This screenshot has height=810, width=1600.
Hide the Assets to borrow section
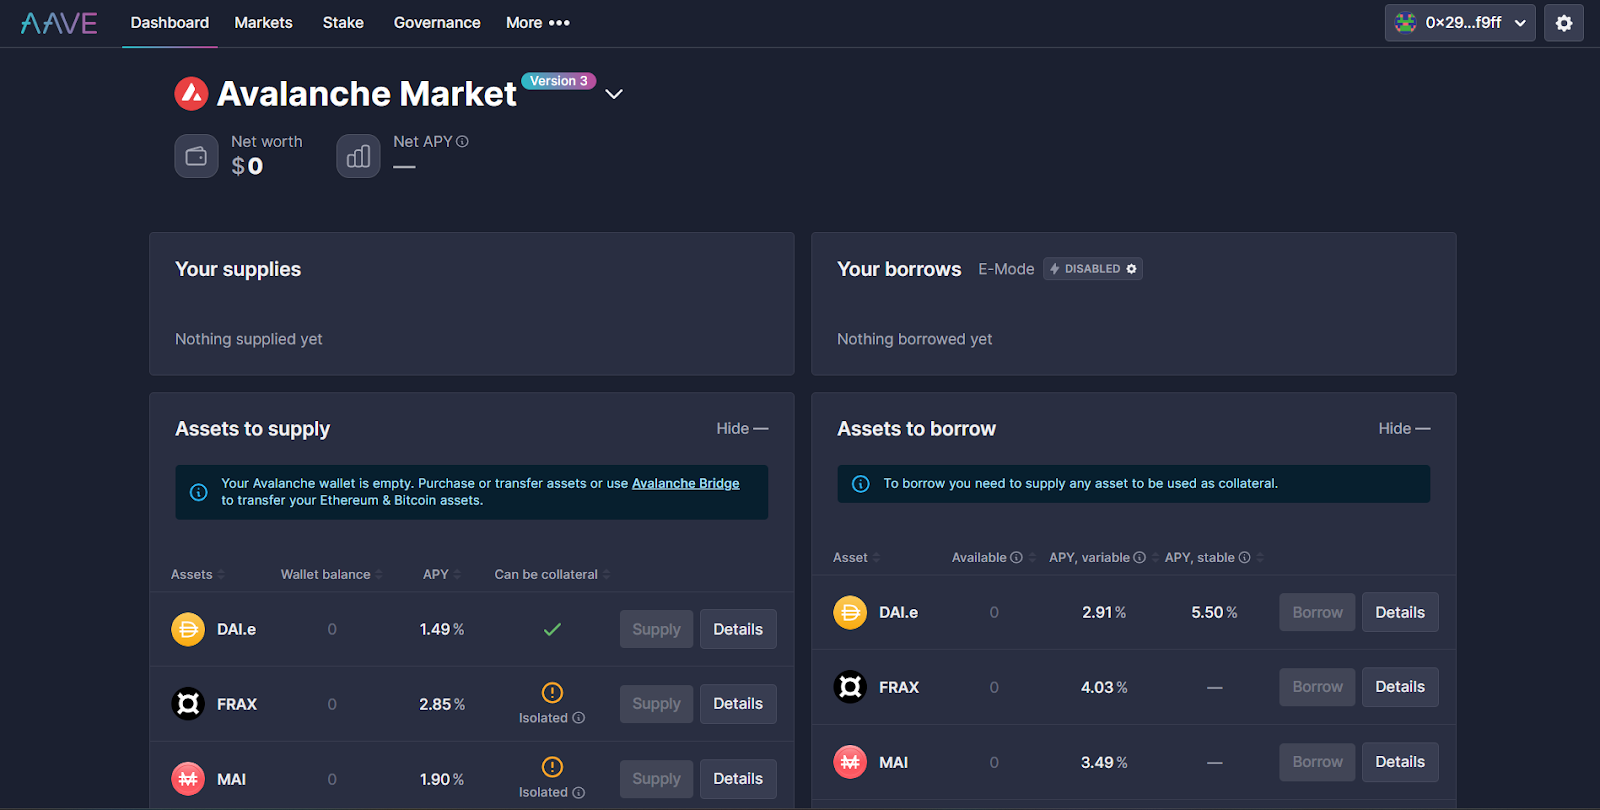[x=1404, y=428]
